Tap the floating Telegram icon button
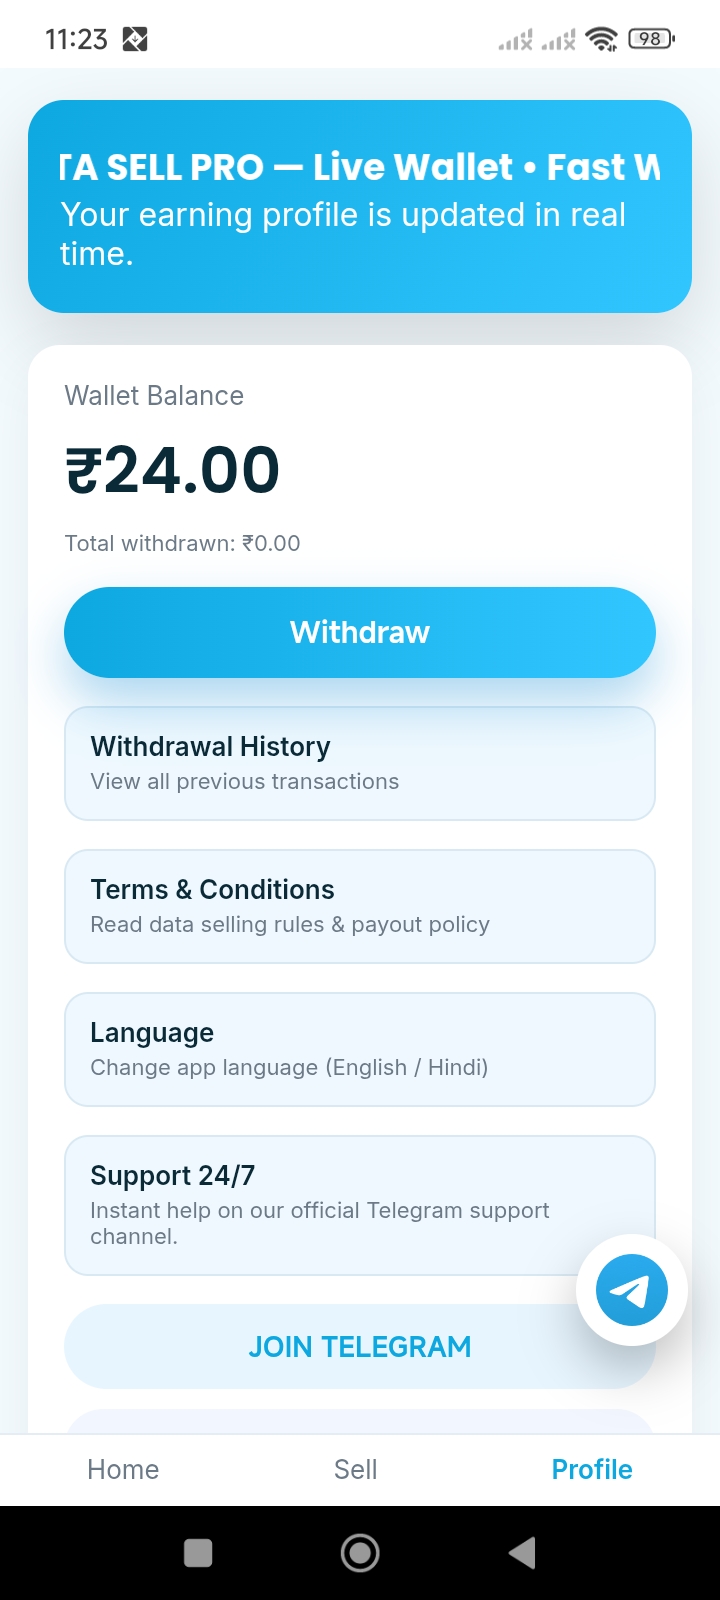720x1600 pixels. pos(631,1290)
